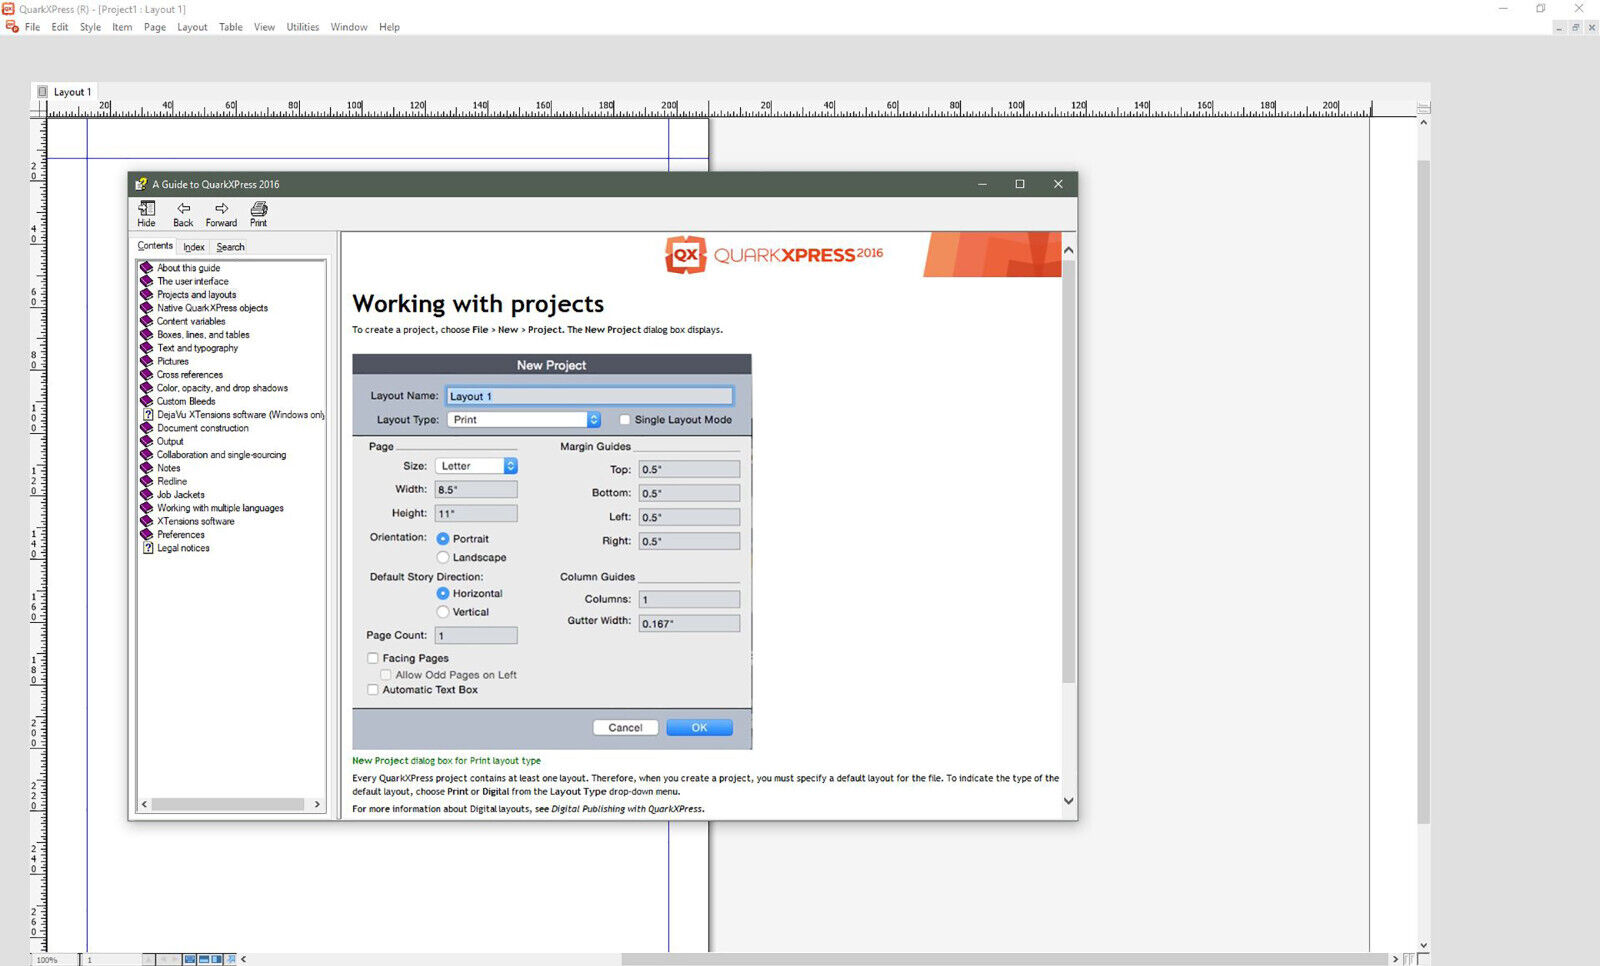Open Job Jackets topic
Screen dimensions: 1600x966
click(181, 495)
